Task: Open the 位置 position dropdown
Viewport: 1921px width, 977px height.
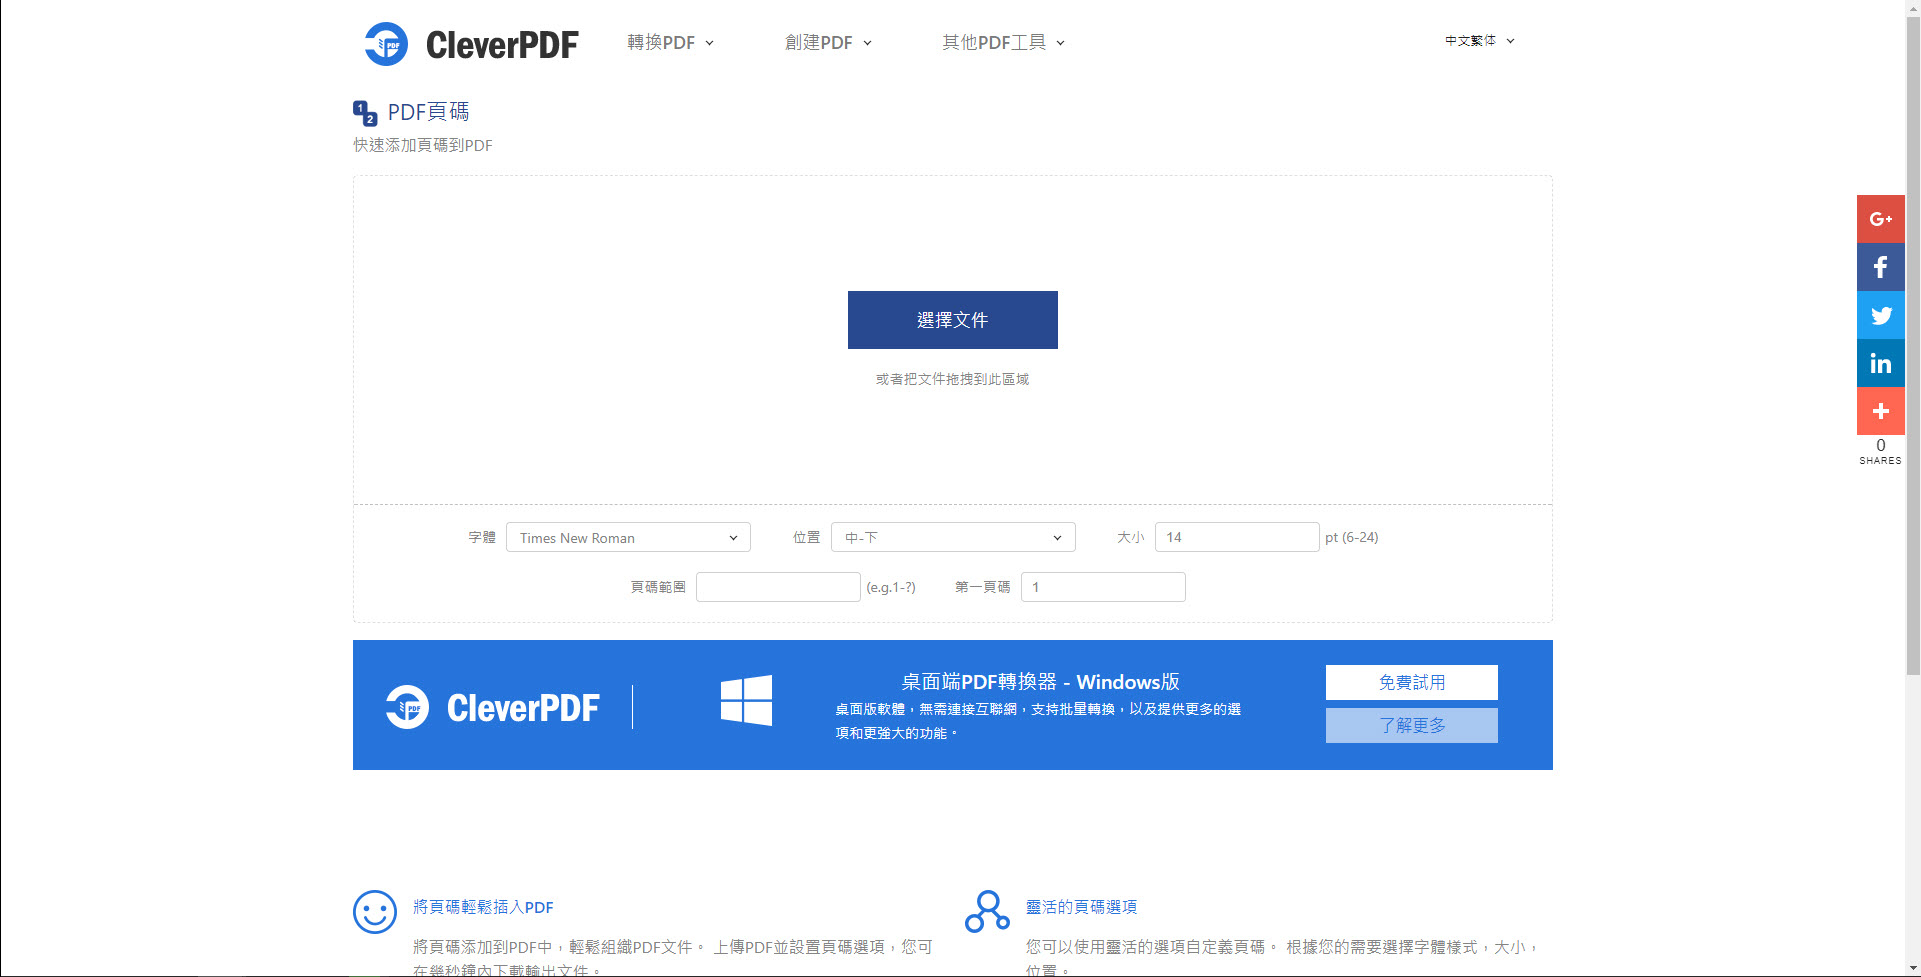Action: (952, 537)
